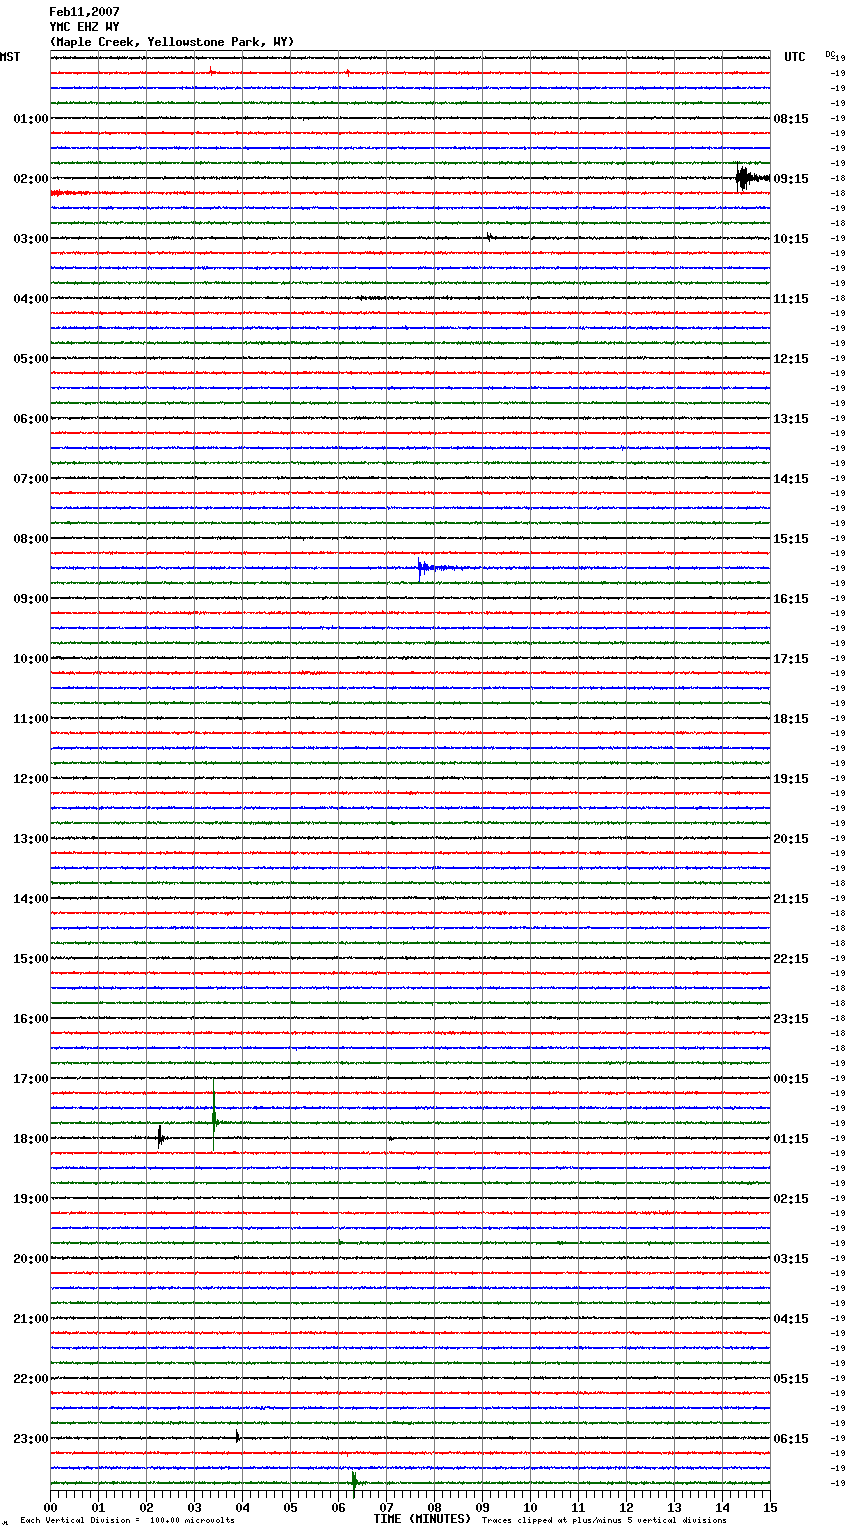850x1534 pixels.
Task: Click the 17:15 UTC label
Action: tap(791, 659)
